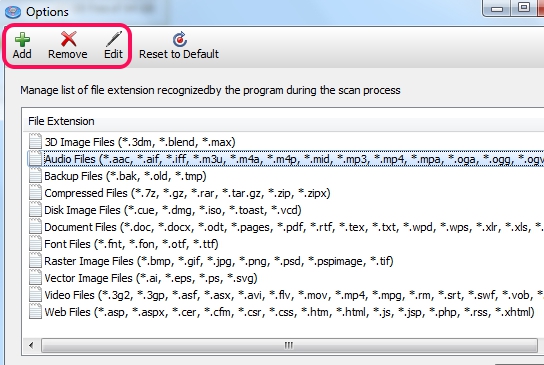Click the horizontal scrollbar thumb

pyautogui.click(x=289, y=345)
